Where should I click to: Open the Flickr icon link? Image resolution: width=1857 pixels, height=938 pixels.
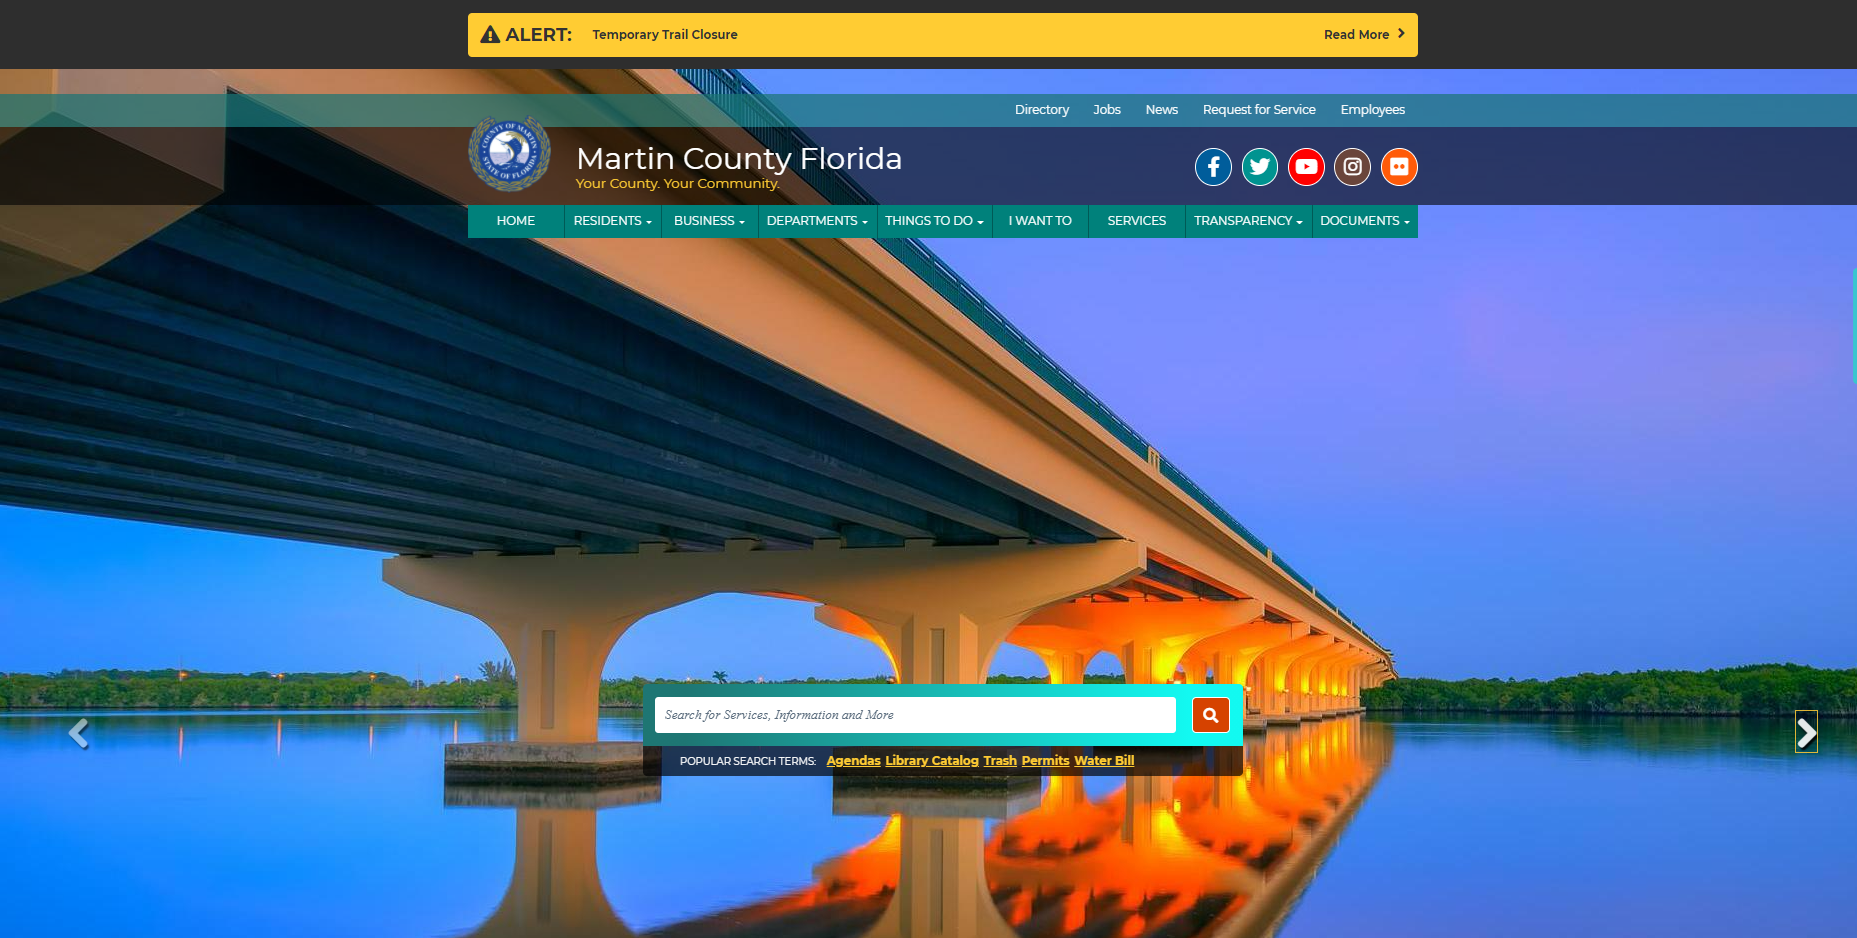pyautogui.click(x=1399, y=167)
